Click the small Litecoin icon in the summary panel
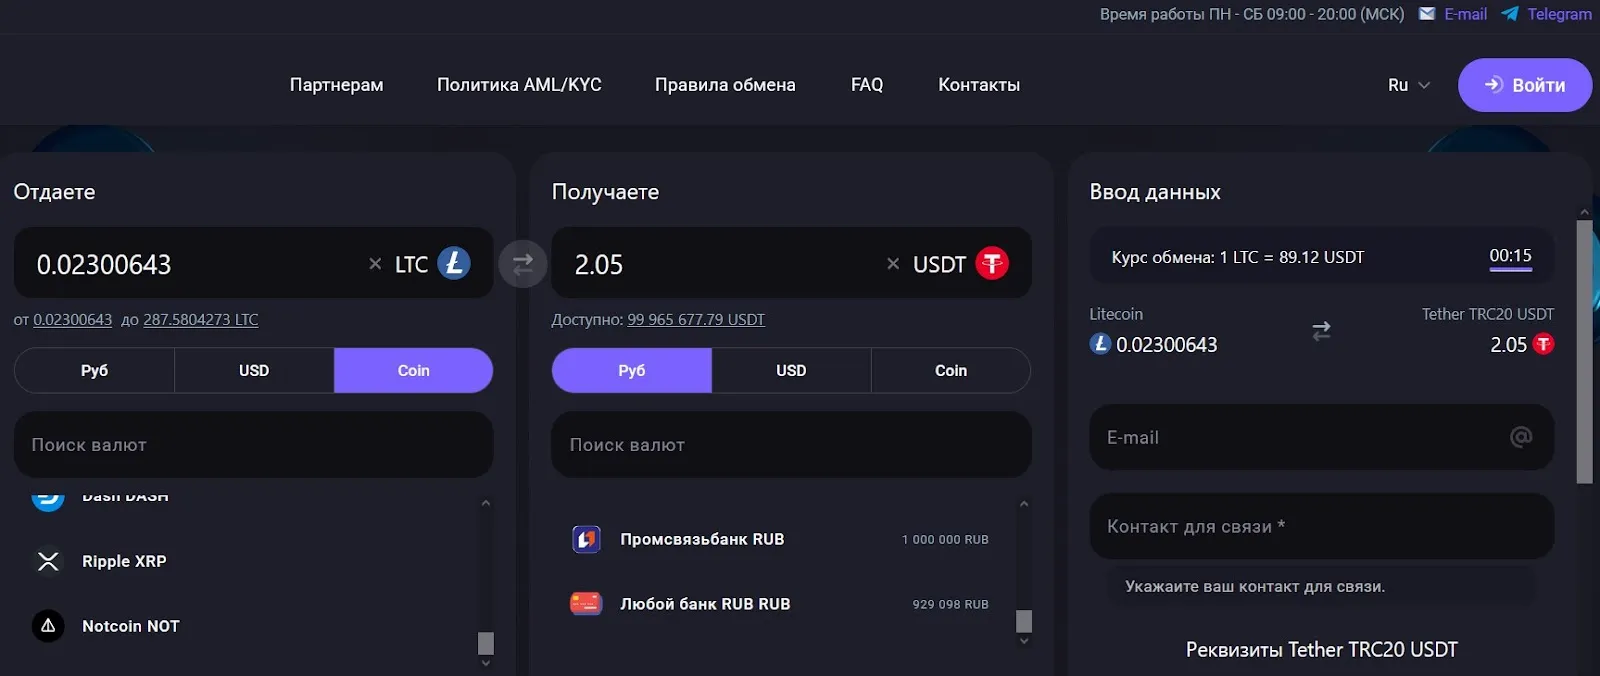Viewport: 1600px width, 676px height. point(1100,344)
